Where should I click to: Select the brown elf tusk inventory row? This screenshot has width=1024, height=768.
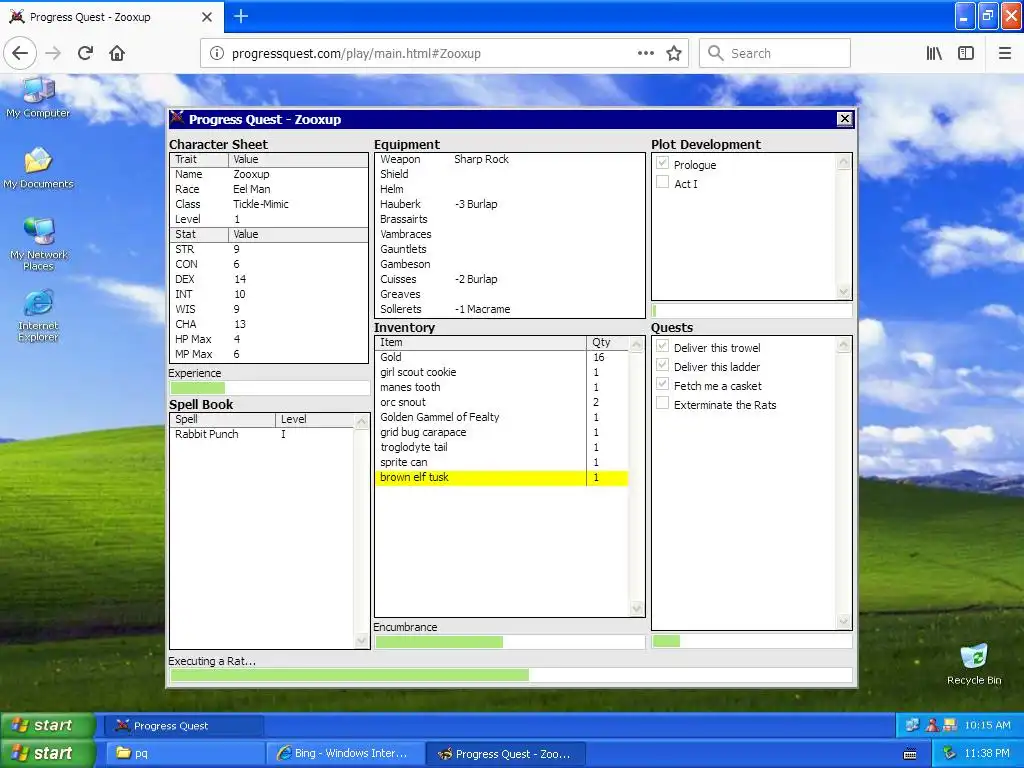(502, 477)
